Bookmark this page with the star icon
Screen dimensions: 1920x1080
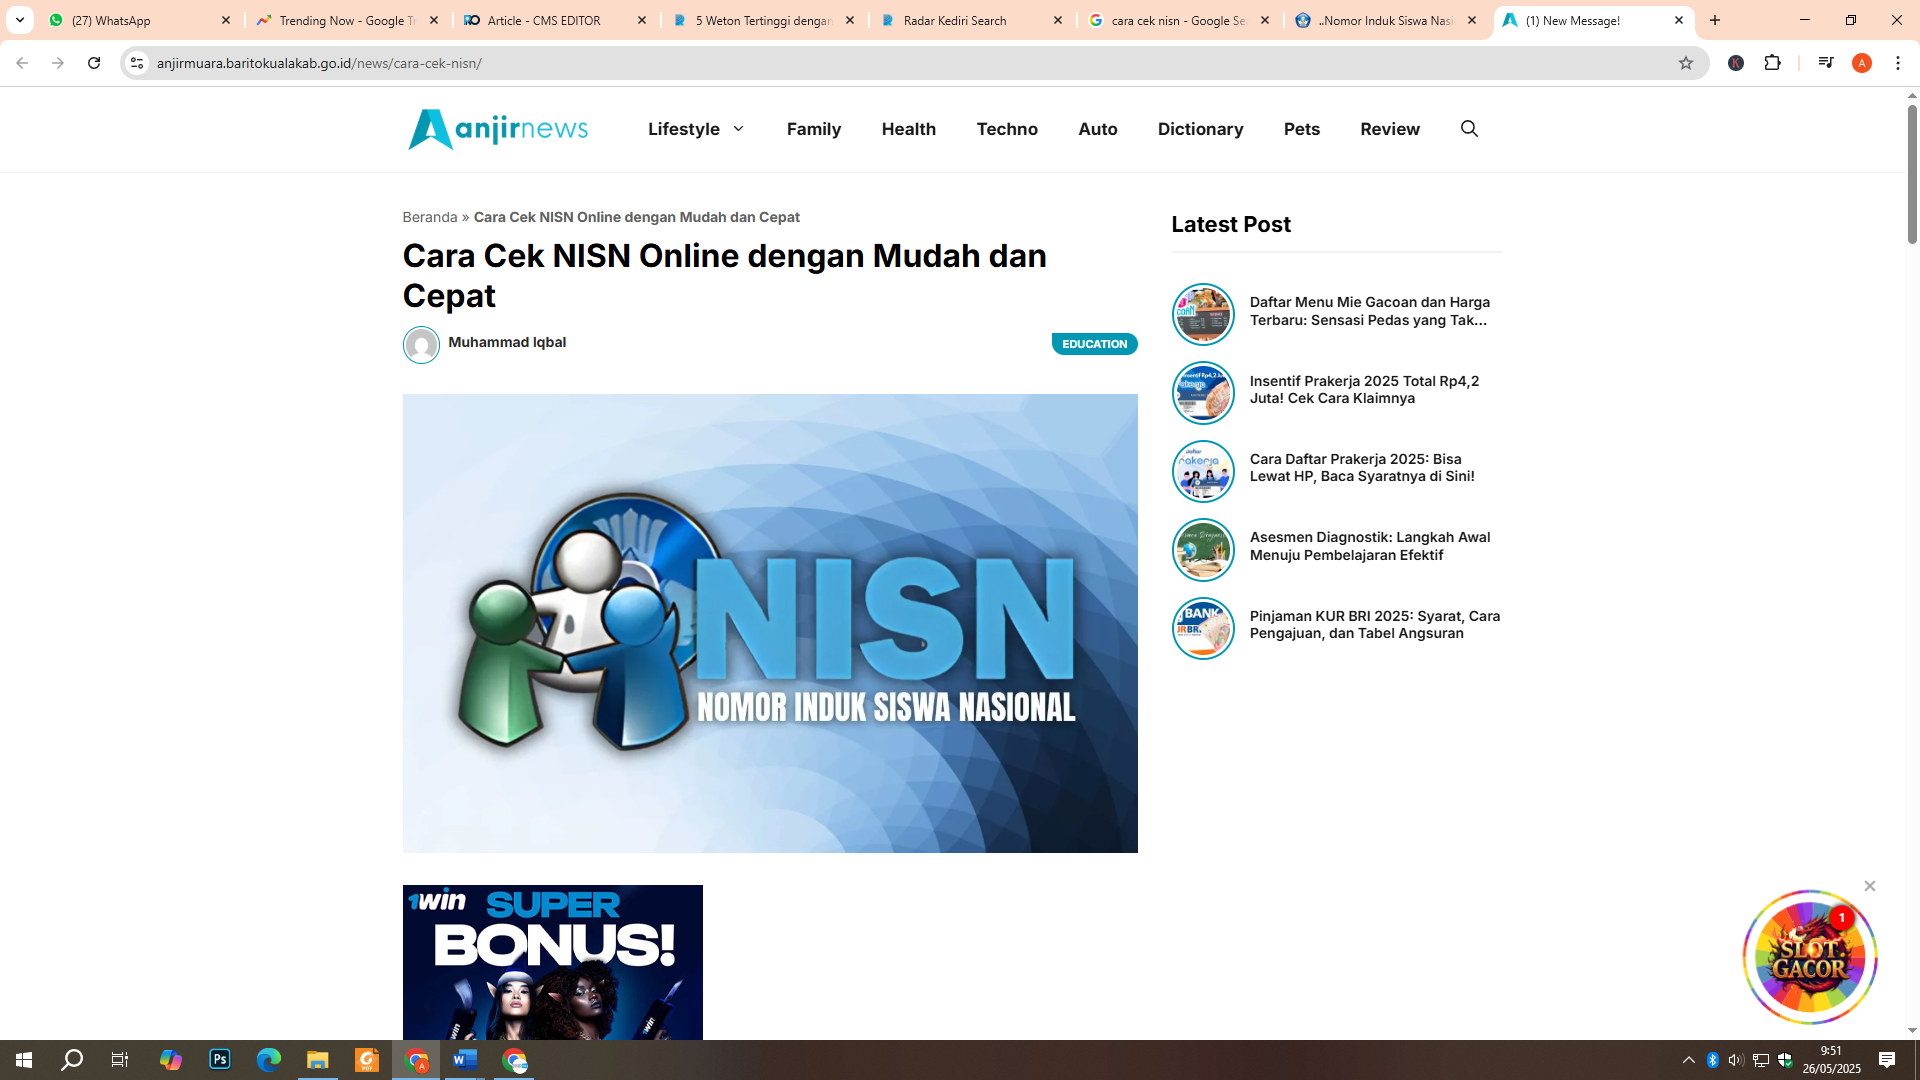pos(1686,63)
